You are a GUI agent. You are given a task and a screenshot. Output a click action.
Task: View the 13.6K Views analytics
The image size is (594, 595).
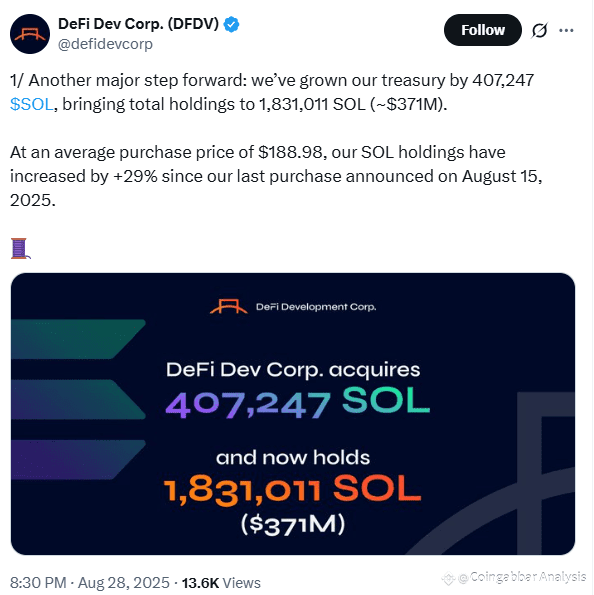pos(221,582)
